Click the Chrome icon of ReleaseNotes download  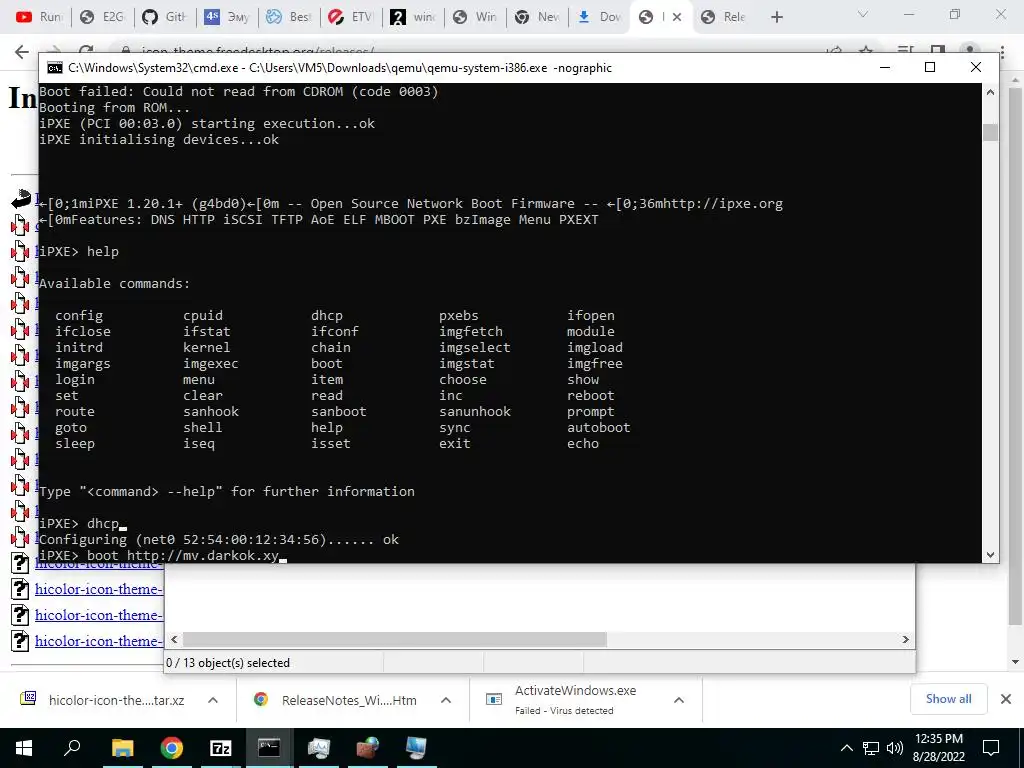(261, 699)
